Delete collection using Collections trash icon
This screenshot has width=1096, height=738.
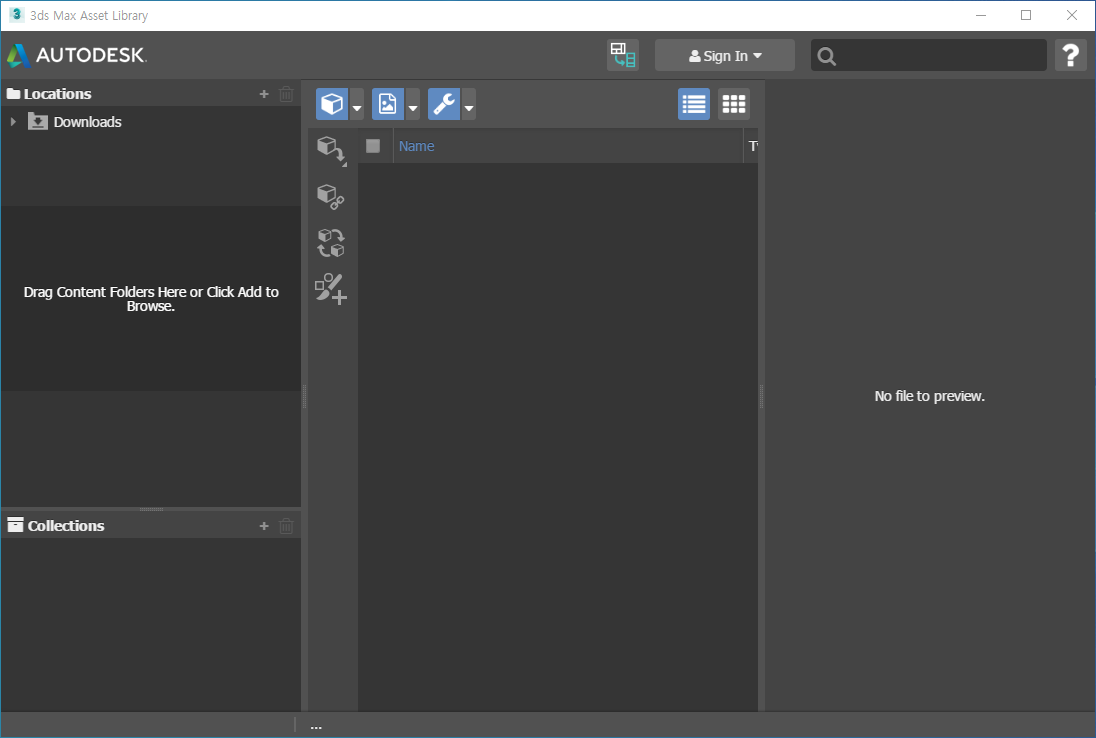click(x=286, y=526)
